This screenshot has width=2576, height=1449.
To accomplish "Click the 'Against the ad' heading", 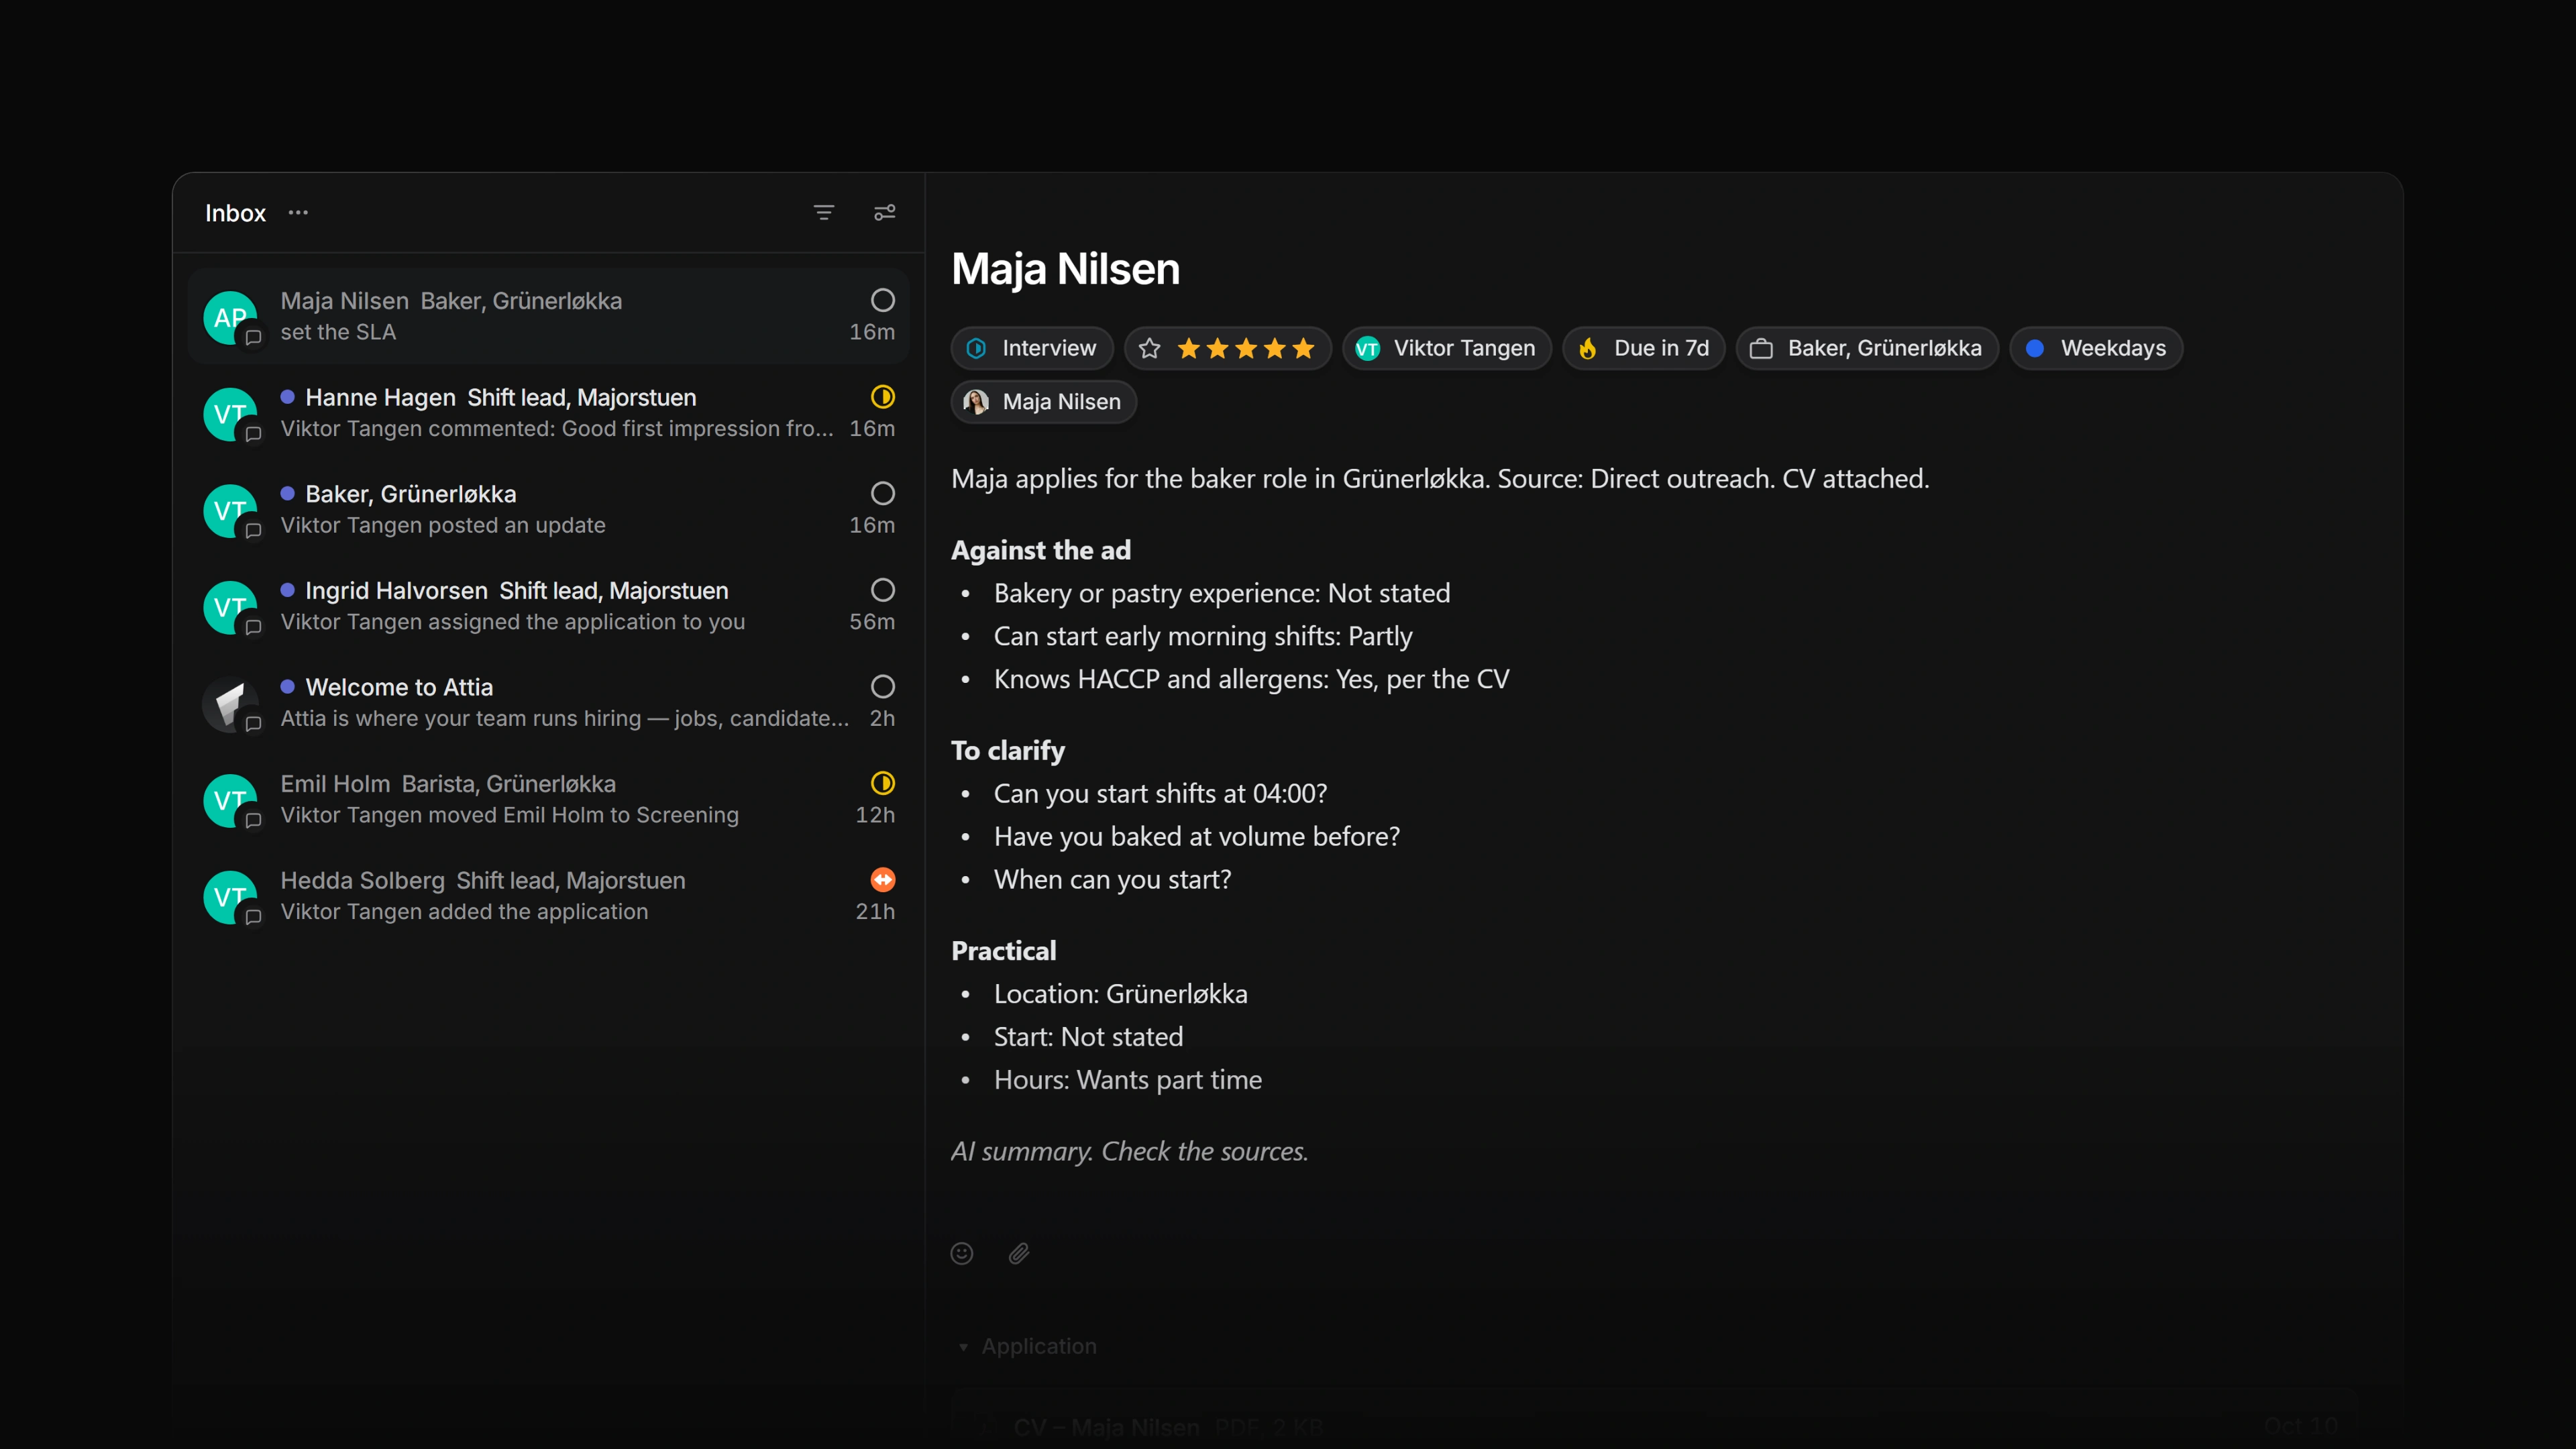I will click(x=1041, y=550).
